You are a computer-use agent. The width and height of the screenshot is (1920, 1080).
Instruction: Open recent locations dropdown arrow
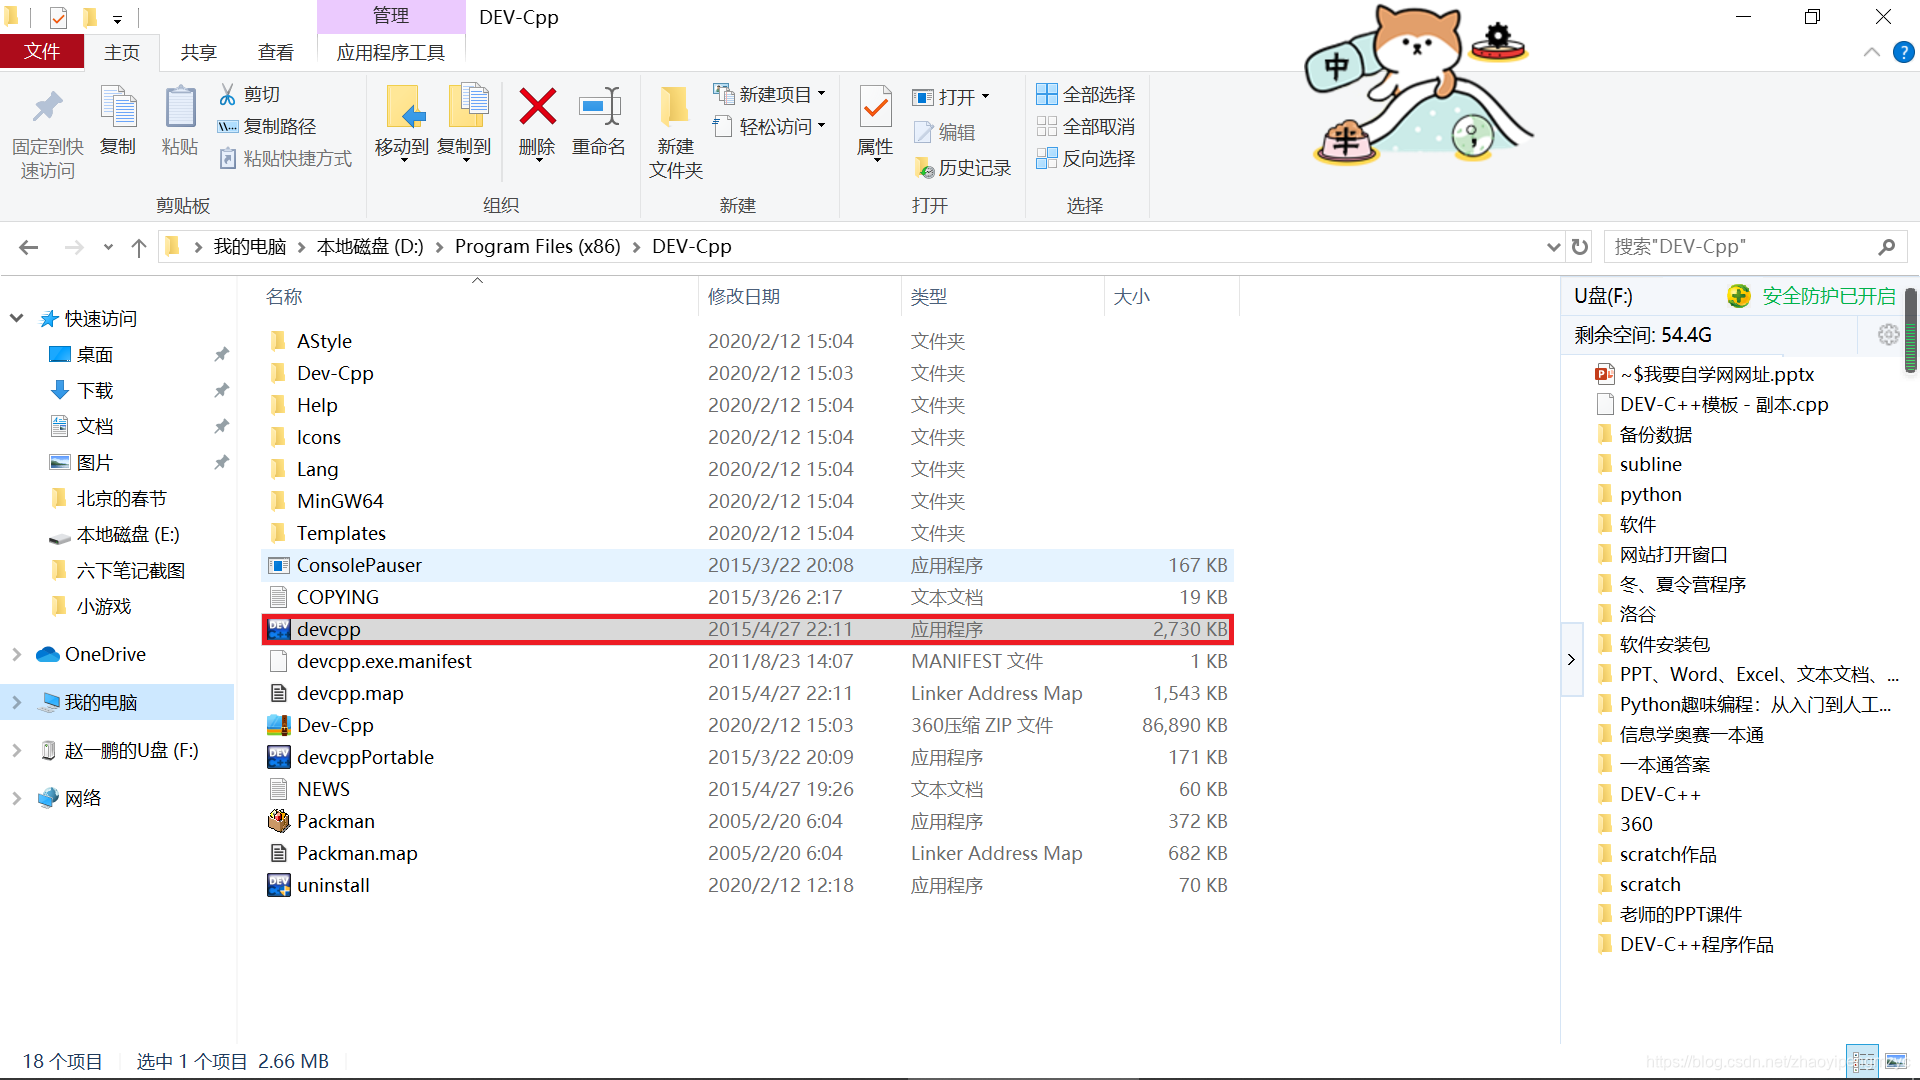(x=108, y=247)
